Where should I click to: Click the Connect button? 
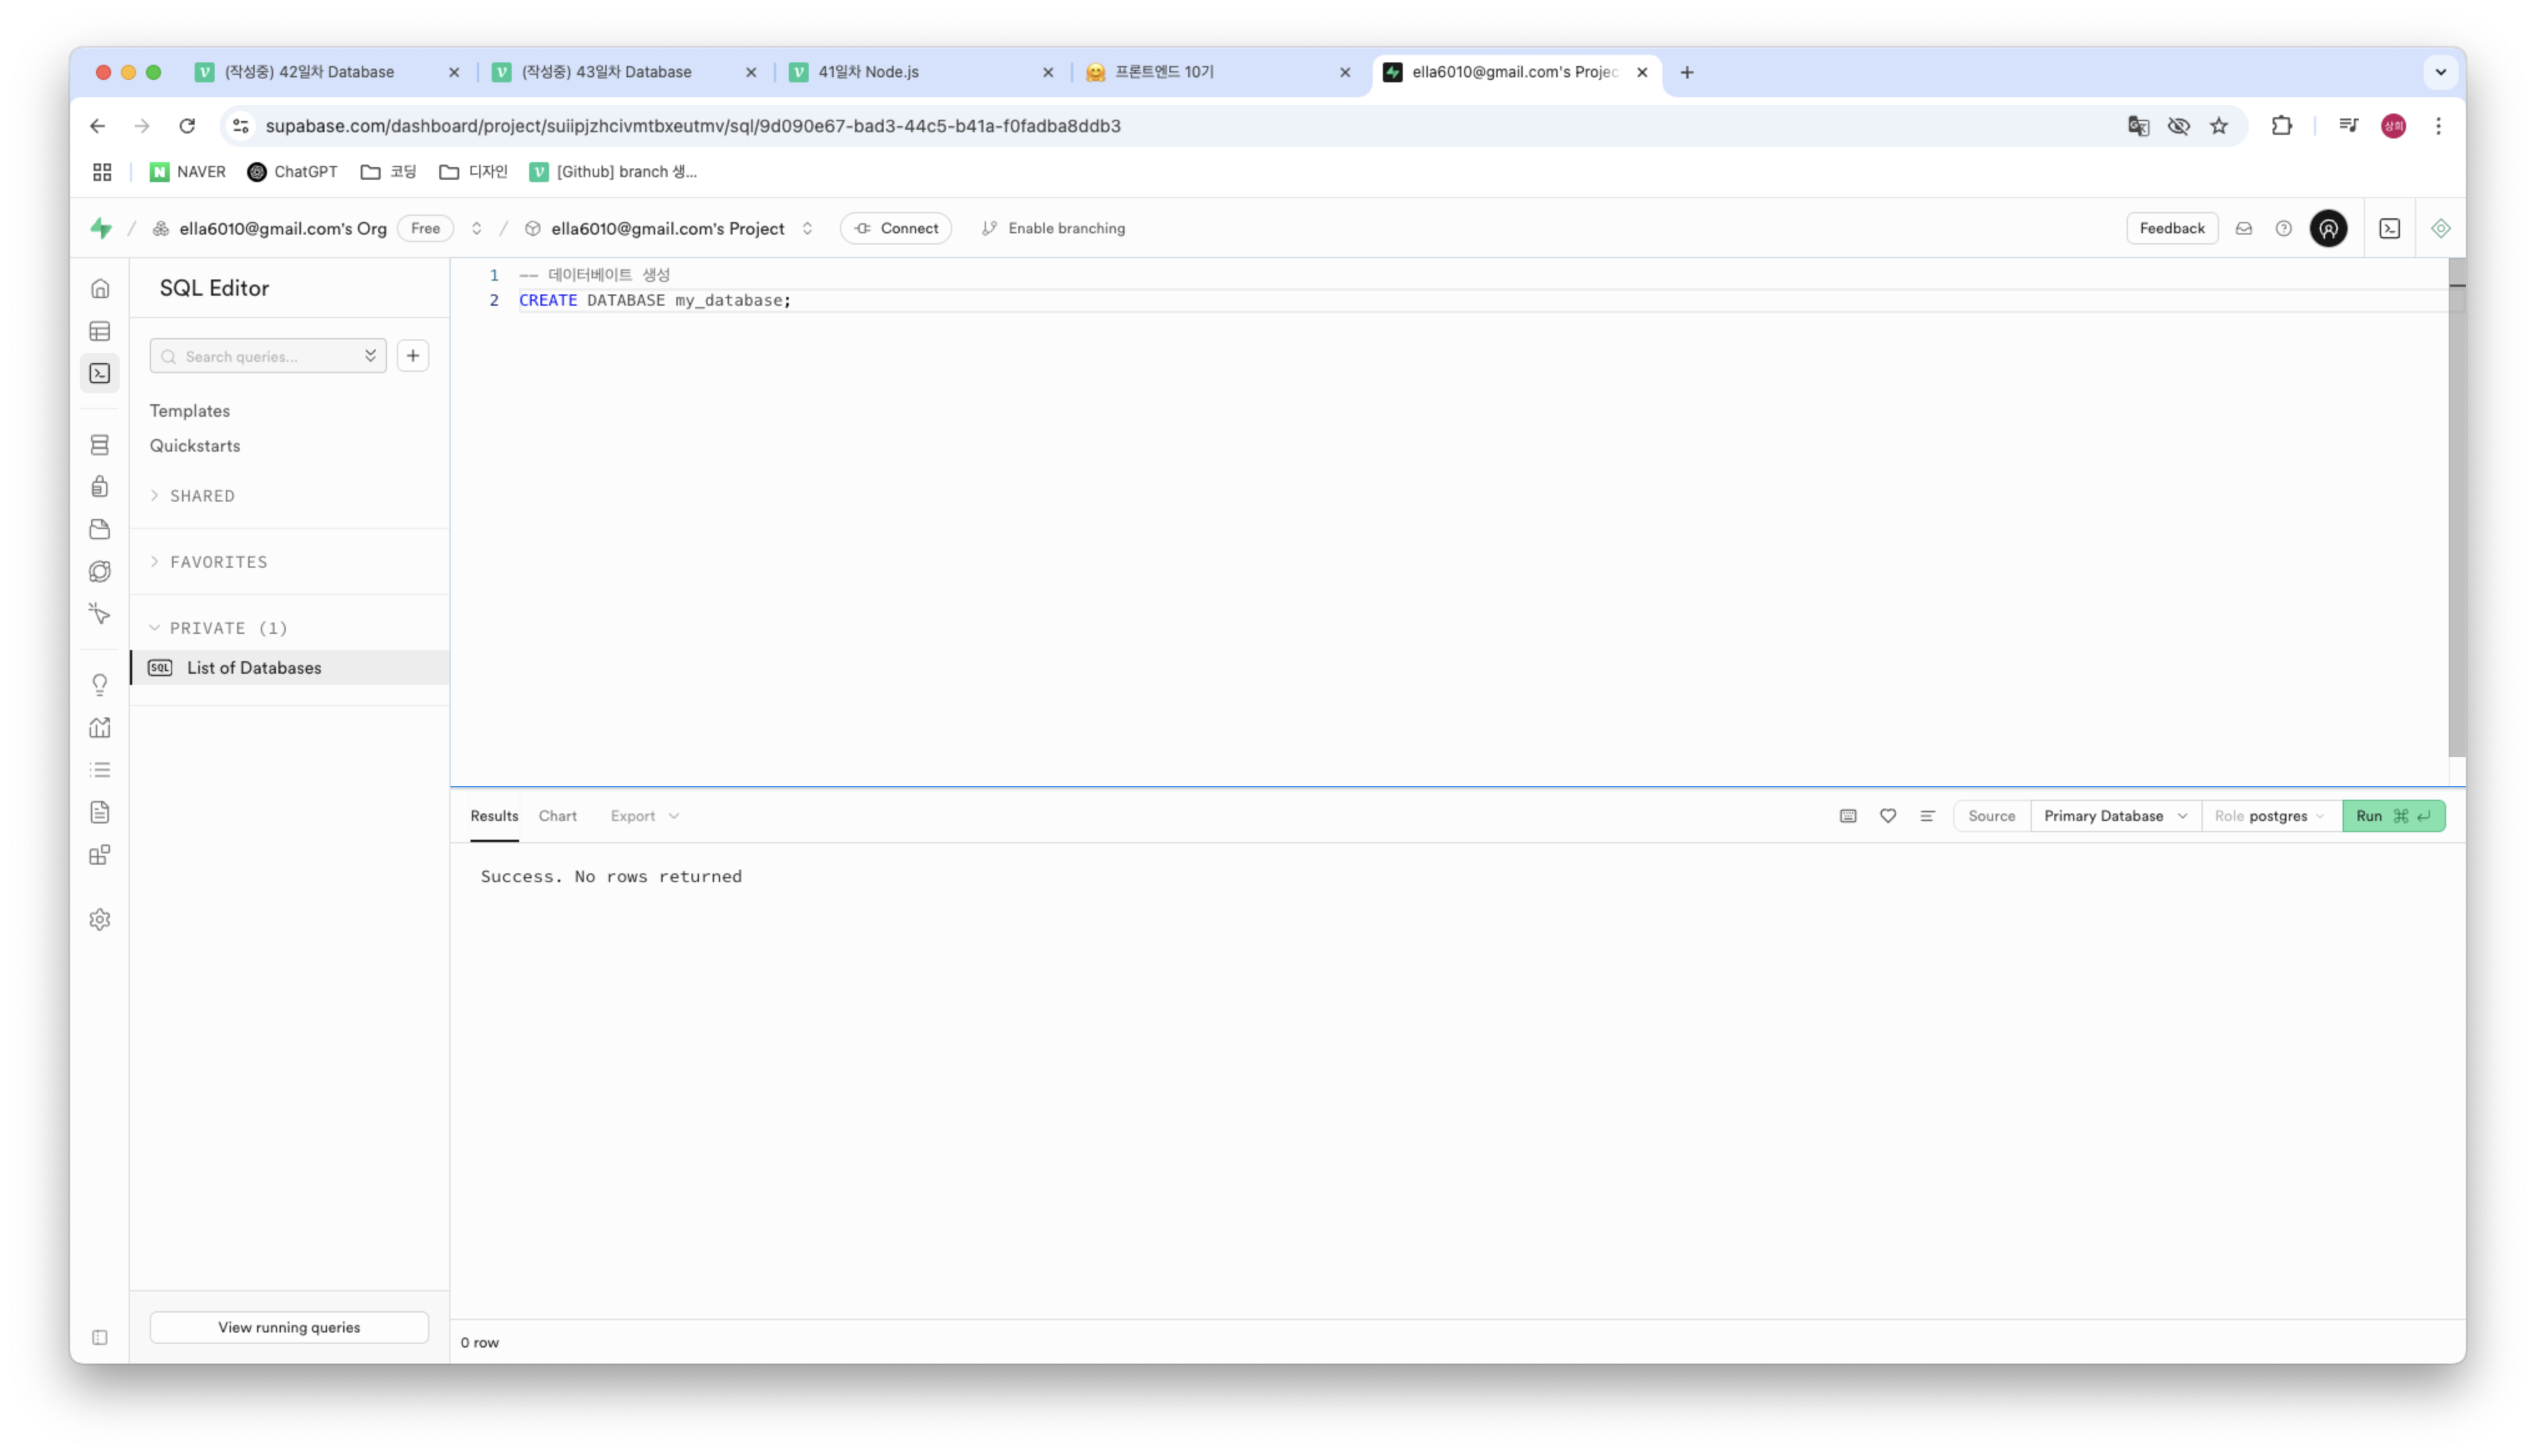pos(896,228)
